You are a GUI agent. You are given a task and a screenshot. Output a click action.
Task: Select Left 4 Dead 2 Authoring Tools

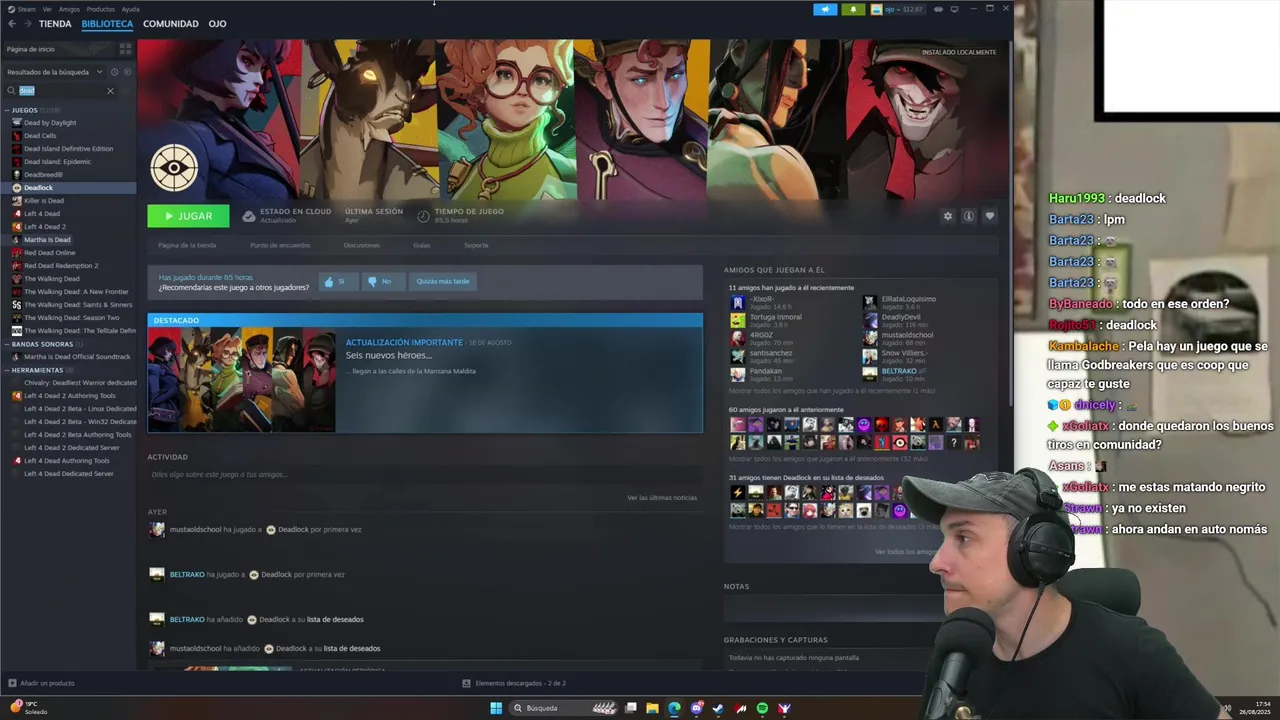coord(69,396)
